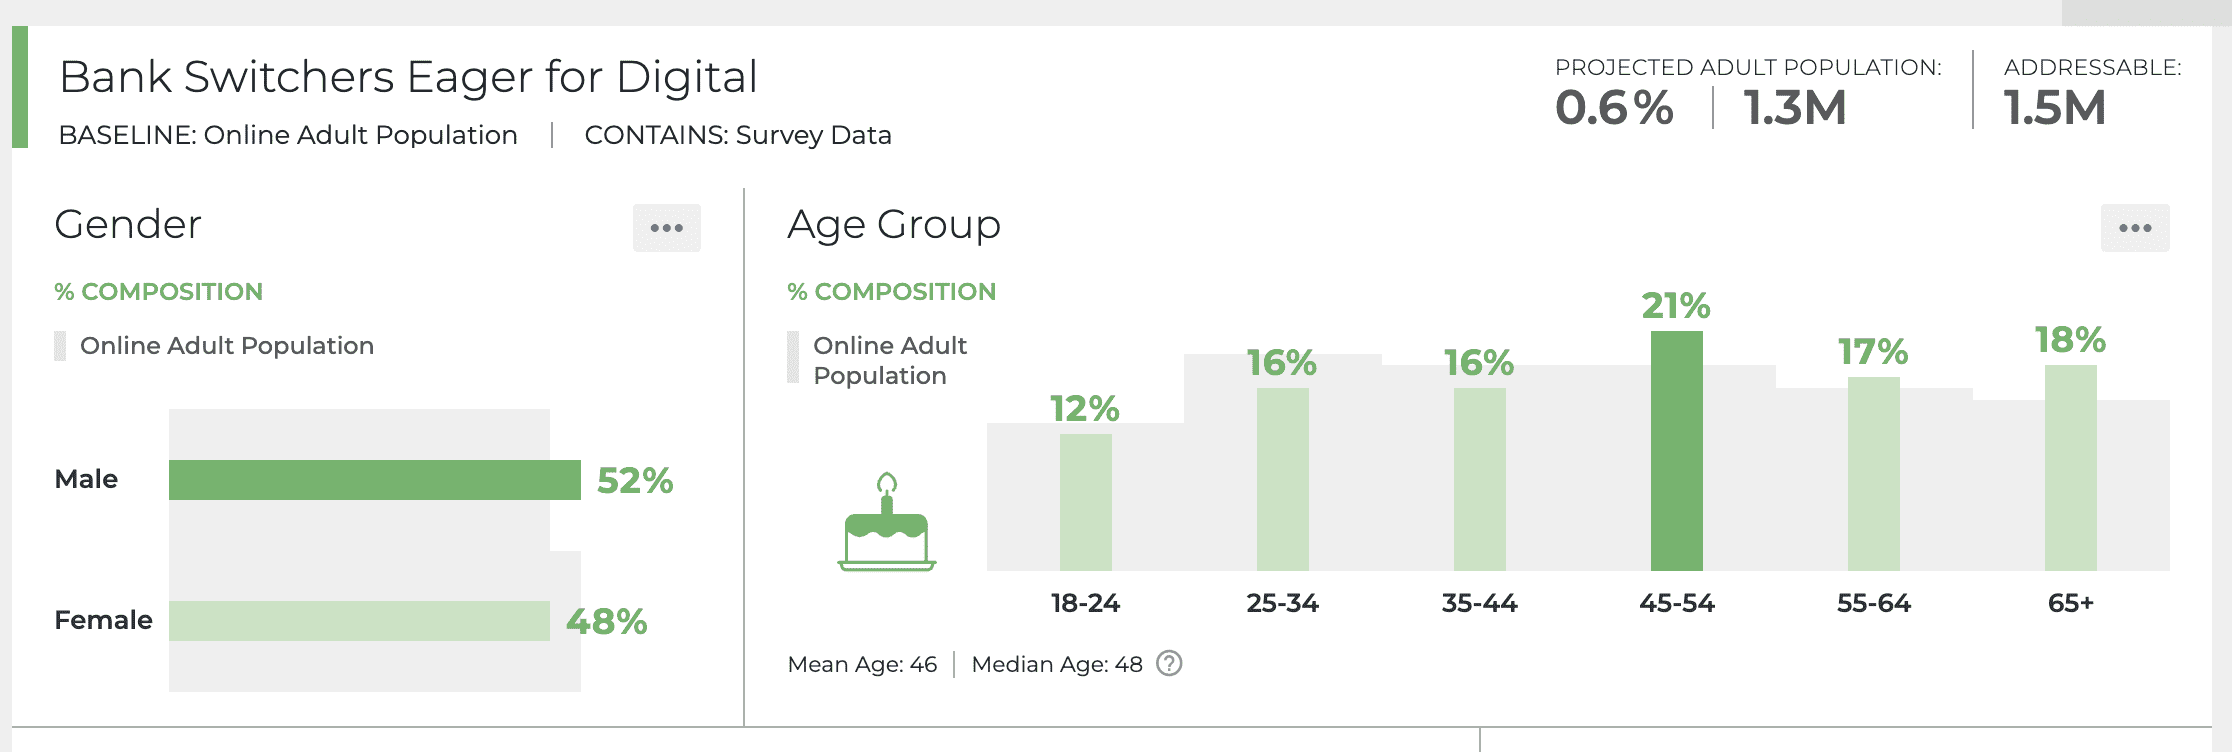The width and height of the screenshot is (2232, 752).
Task: Open the Age Group chart options menu
Action: [x=2134, y=228]
